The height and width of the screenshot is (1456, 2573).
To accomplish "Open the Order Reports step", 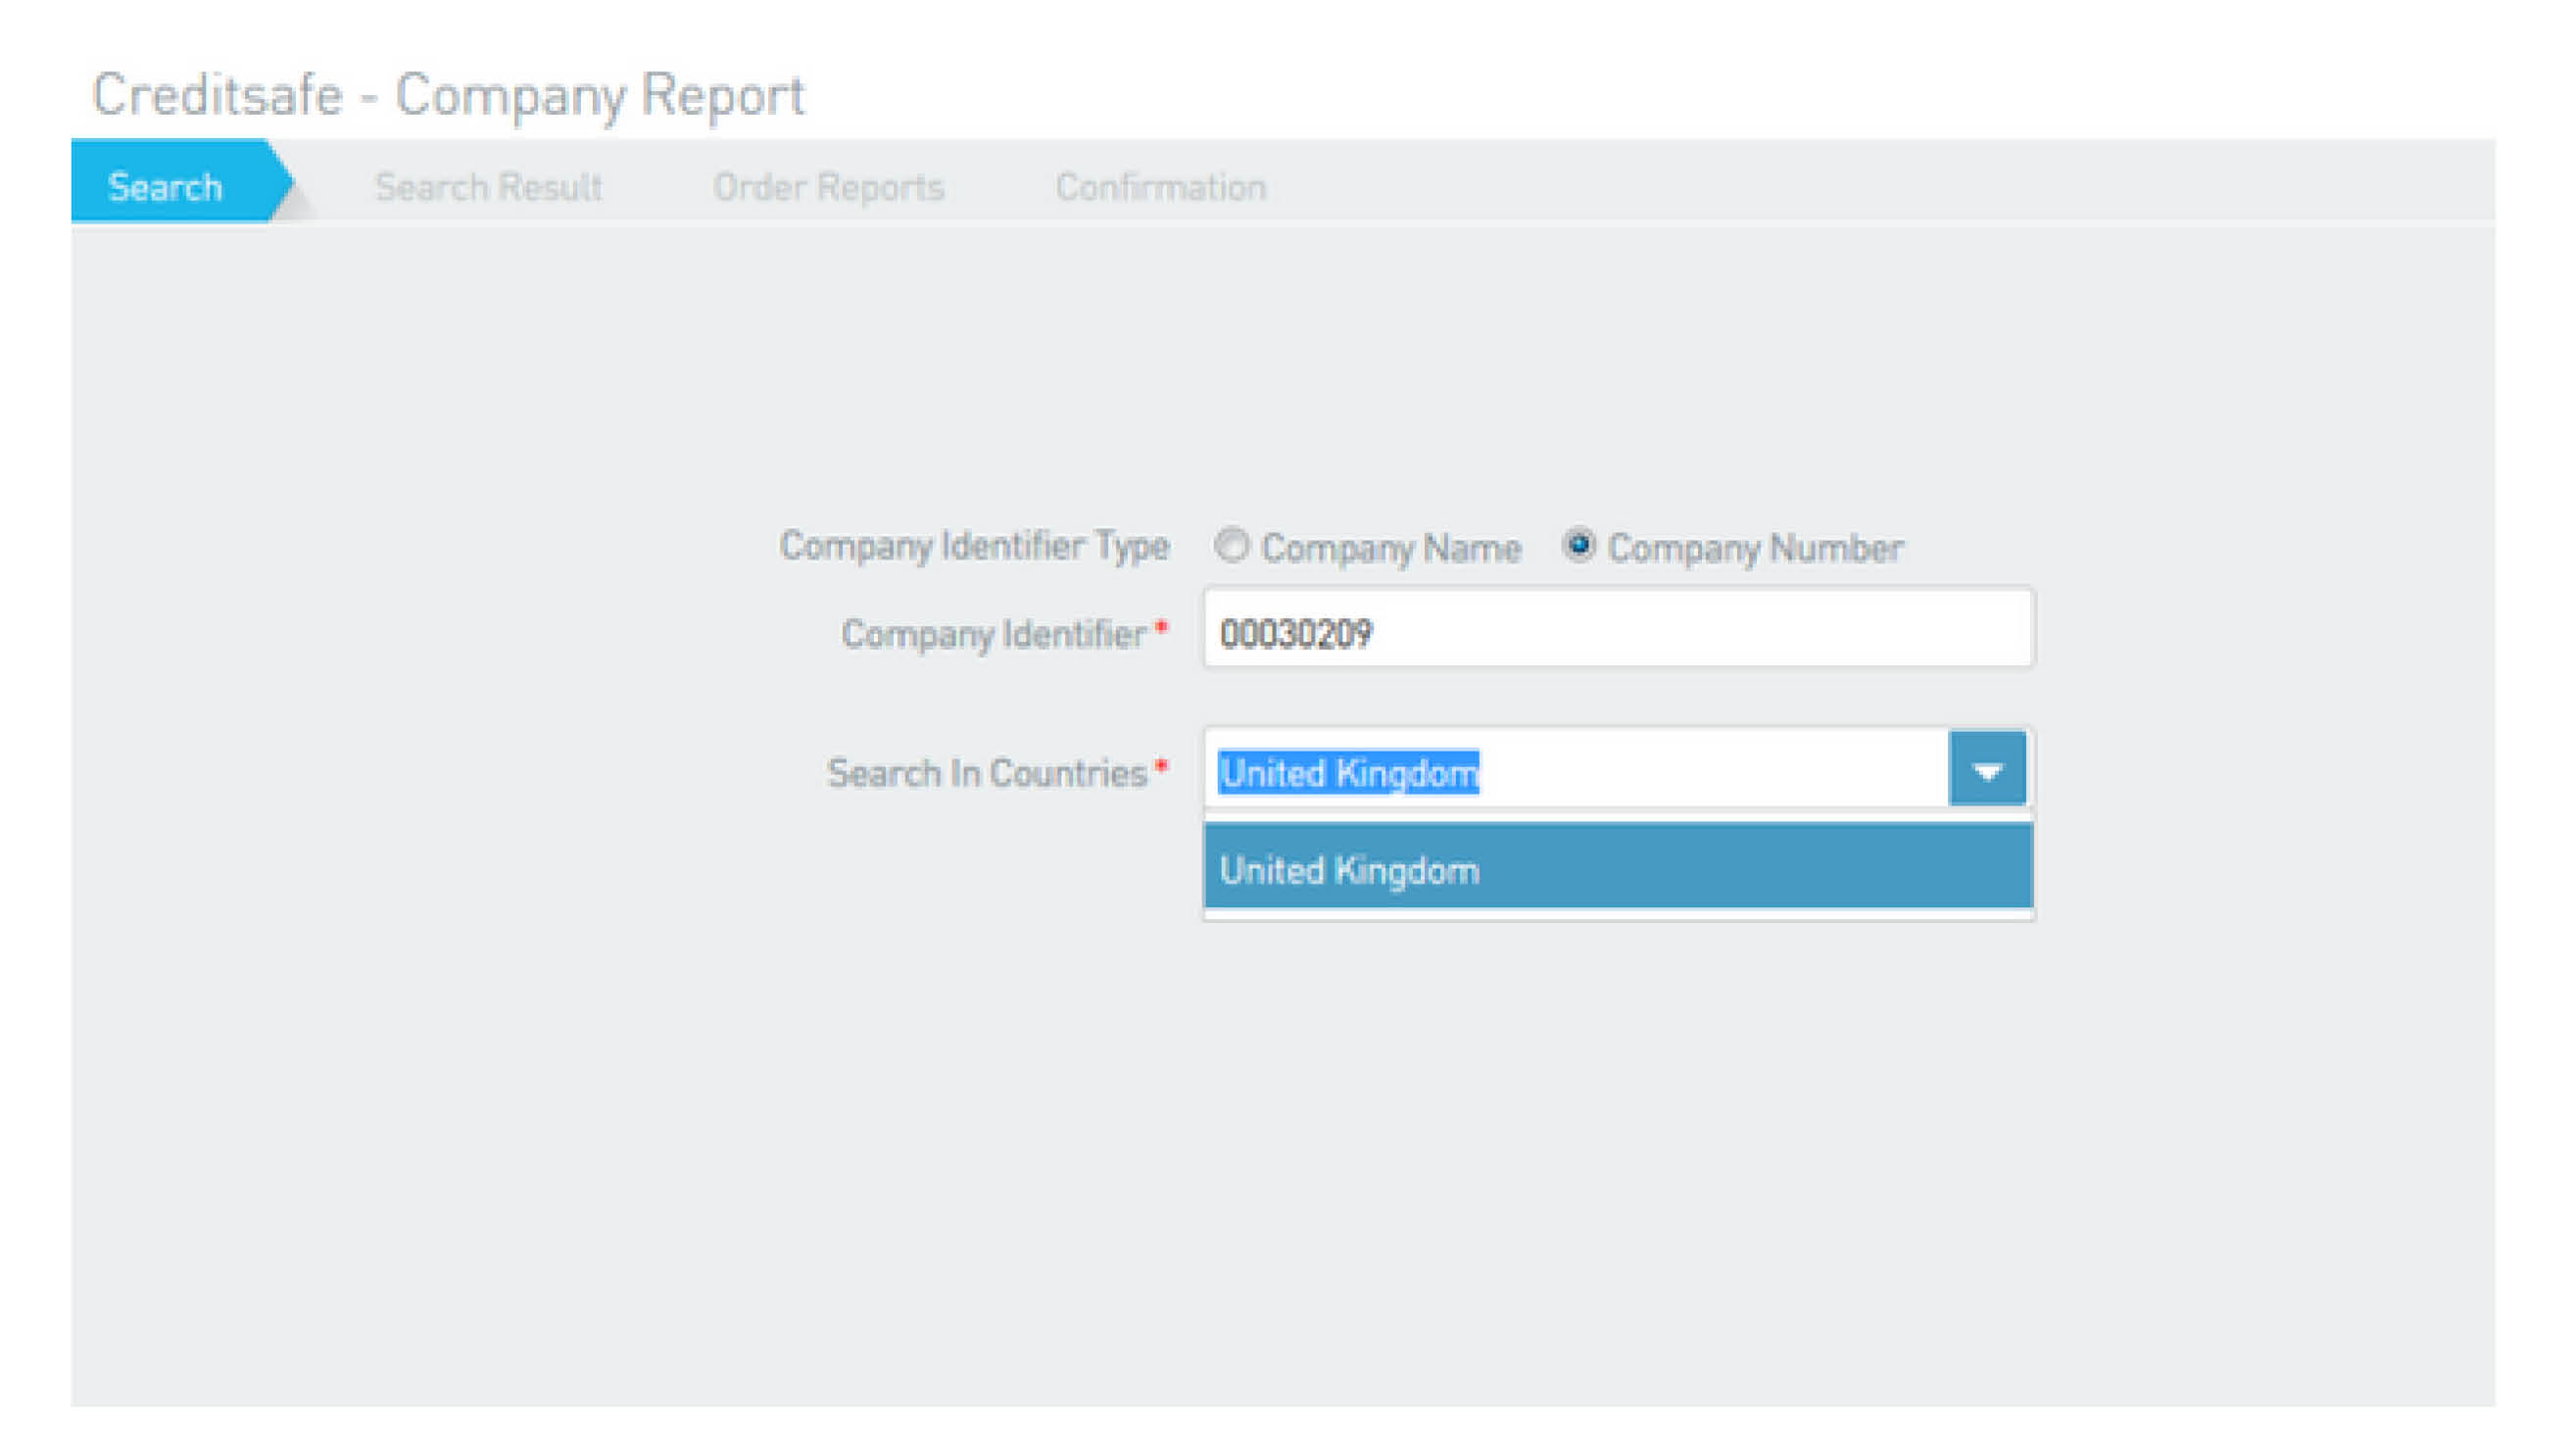I will point(828,187).
